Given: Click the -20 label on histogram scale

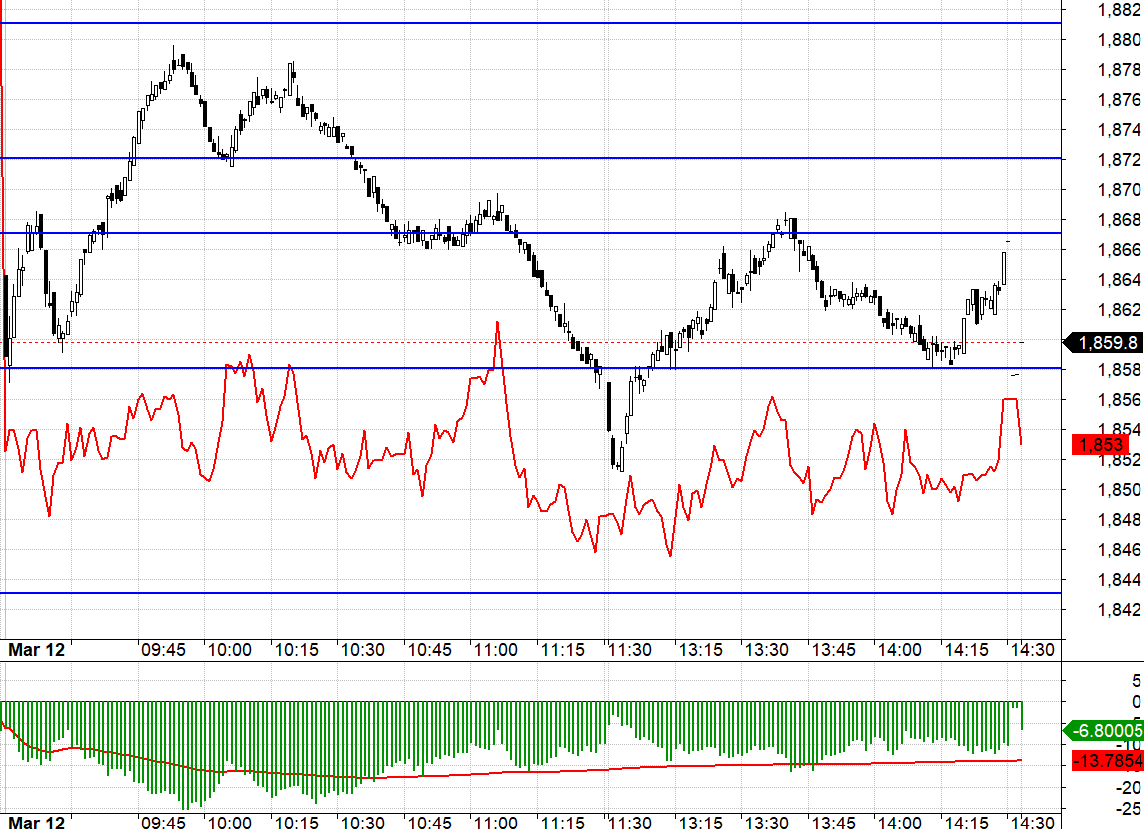Looking at the screenshot, I should pos(1130,787).
